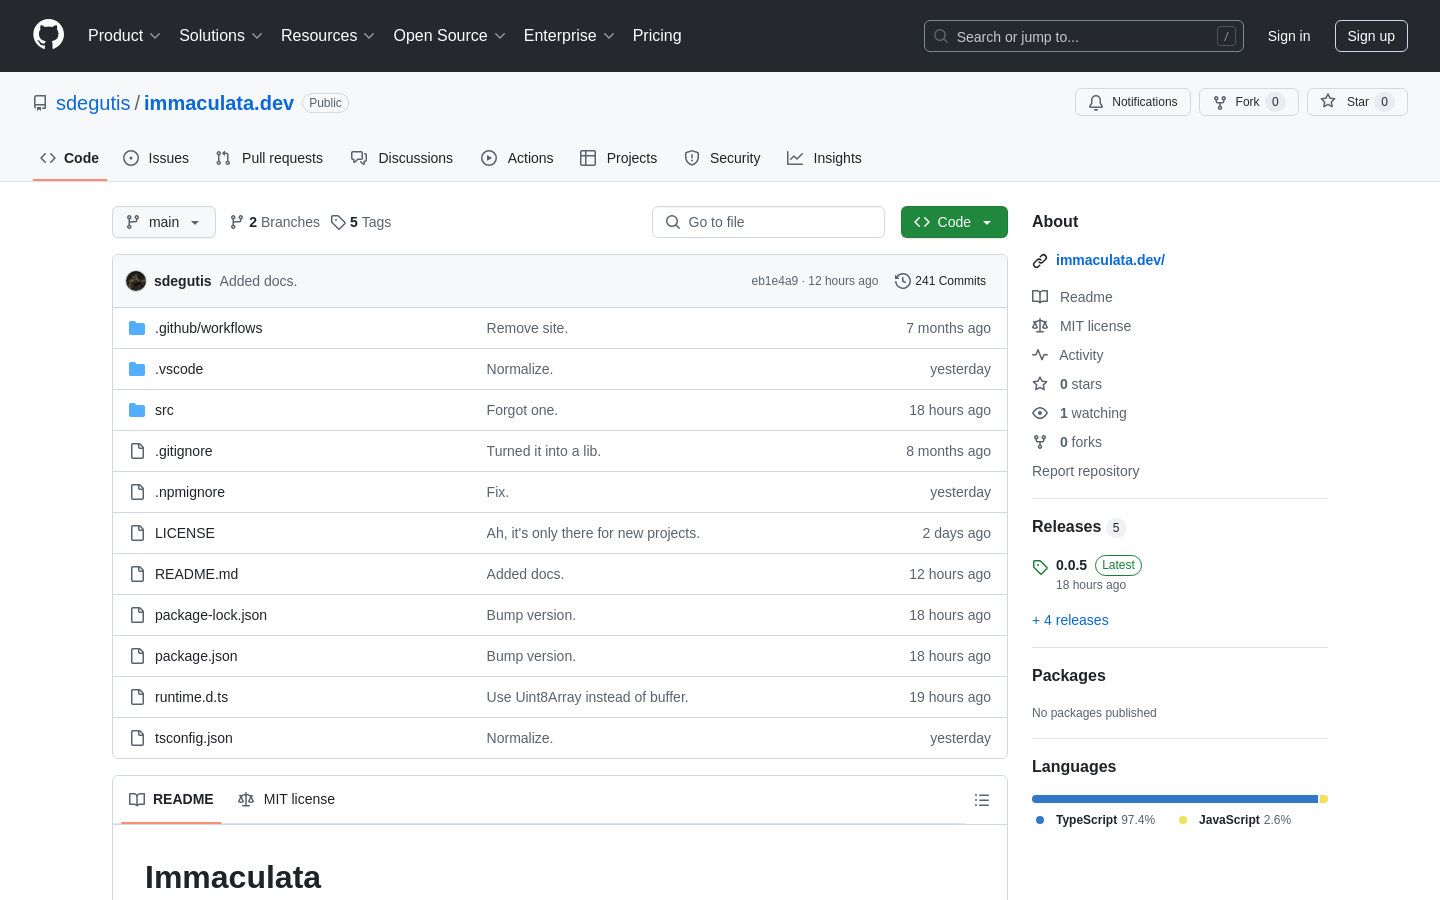Click the tag icon next to 0.0.5 release
The height and width of the screenshot is (900, 1440).
(1040, 567)
